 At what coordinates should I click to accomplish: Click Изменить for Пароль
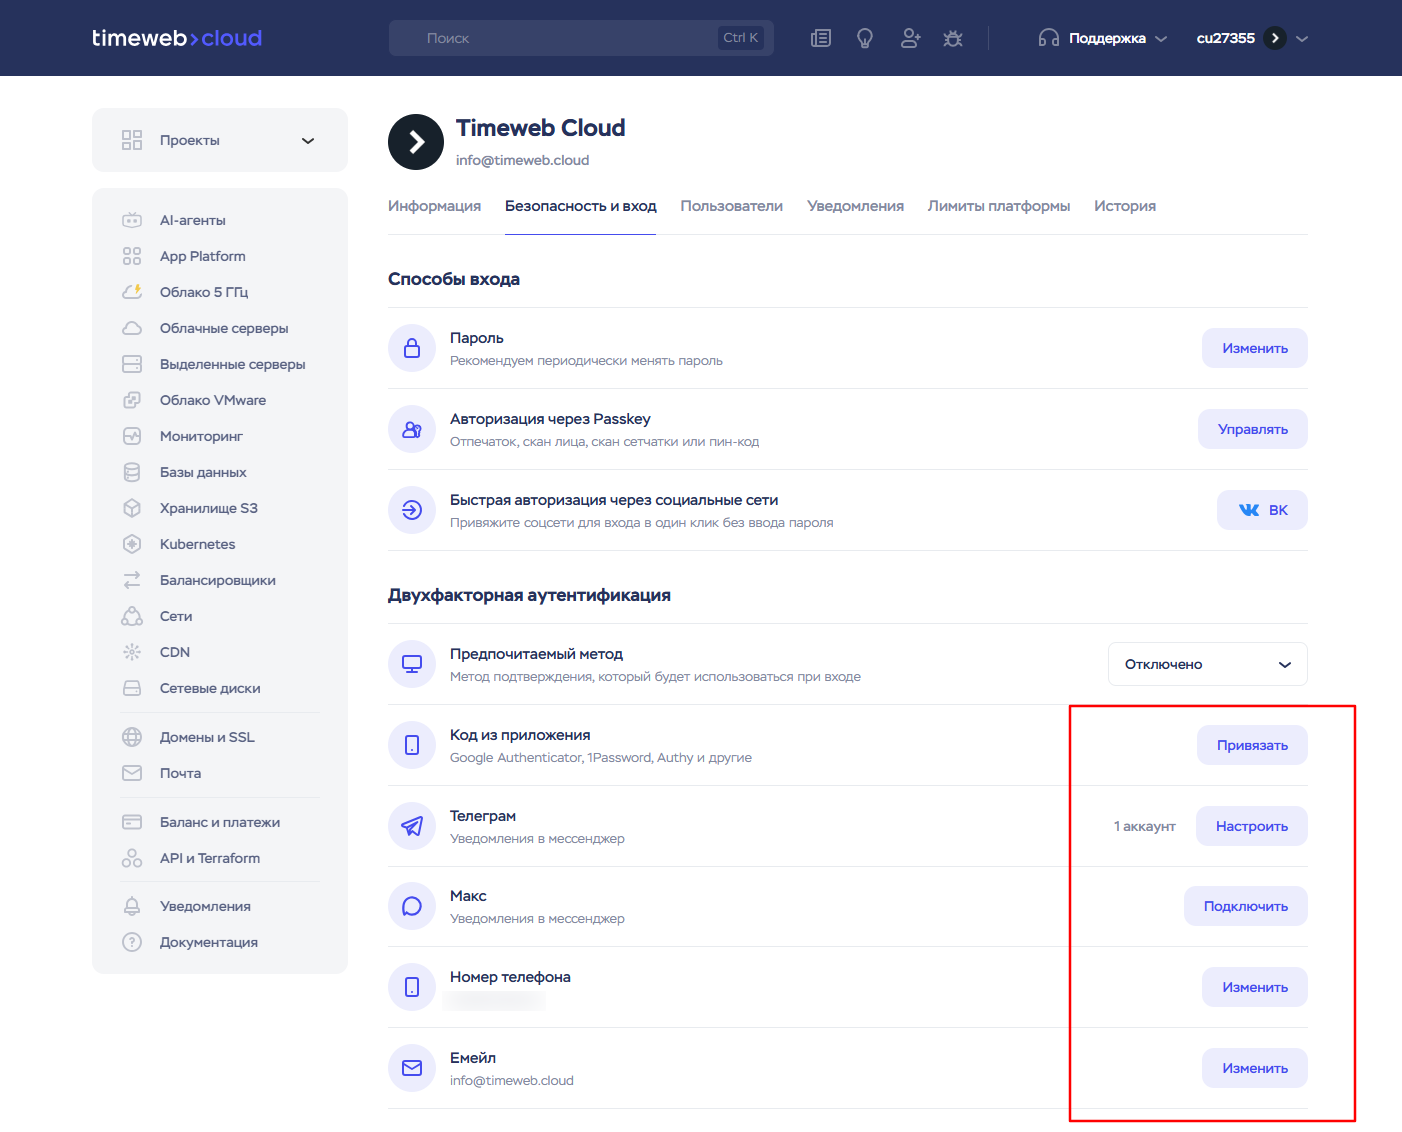pos(1255,348)
